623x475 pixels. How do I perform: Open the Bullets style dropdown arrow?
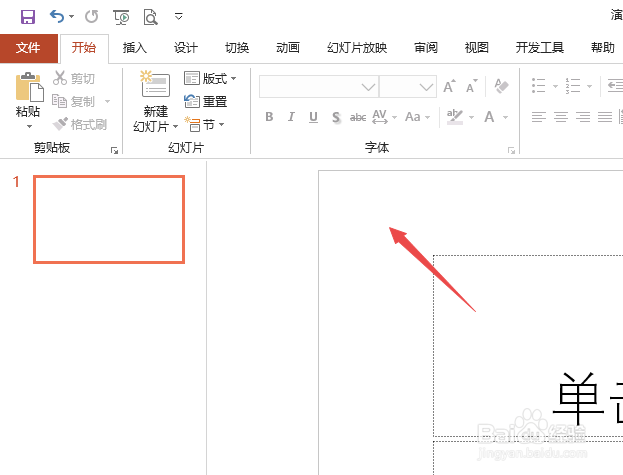click(x=555, y=86)
